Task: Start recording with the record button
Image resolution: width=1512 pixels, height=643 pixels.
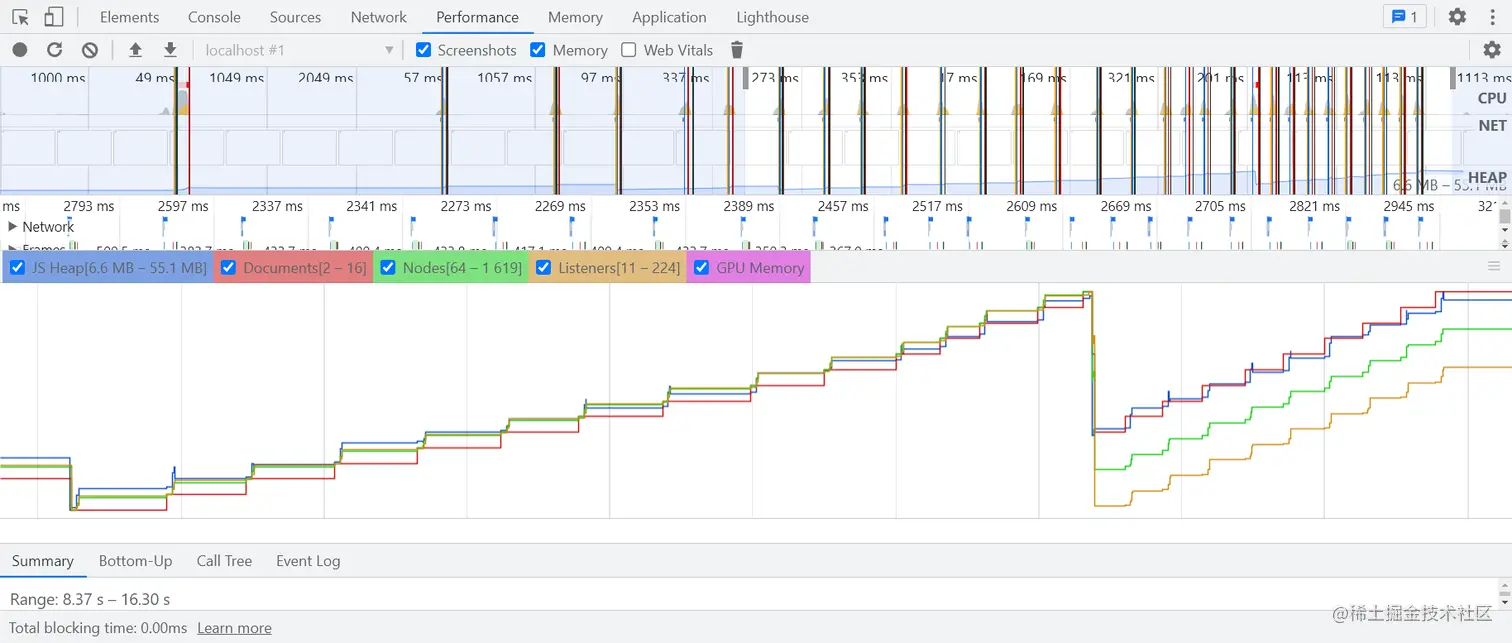Action: pyautogui.click(x=20, y=50)
